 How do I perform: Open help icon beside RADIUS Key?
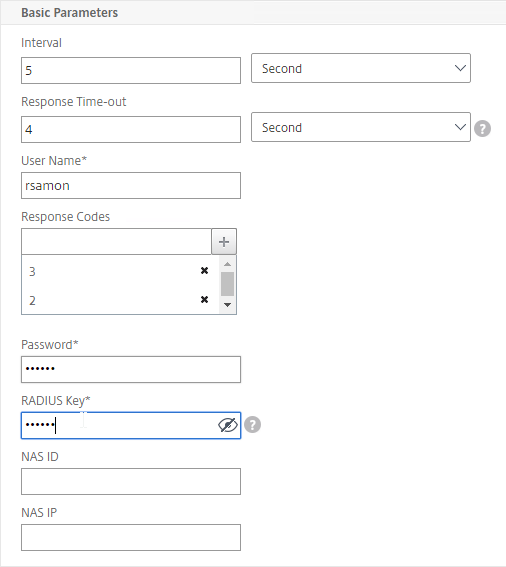(252, 425)
